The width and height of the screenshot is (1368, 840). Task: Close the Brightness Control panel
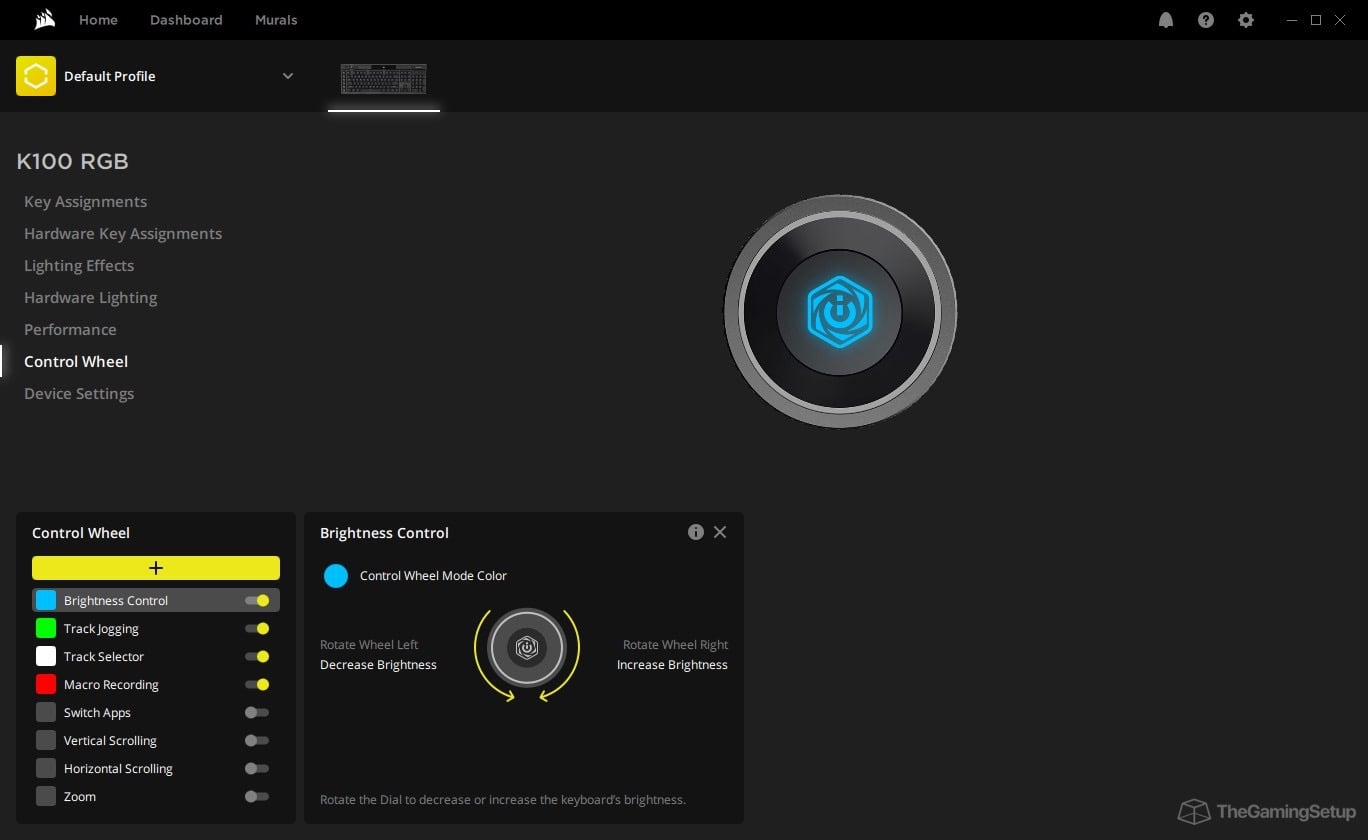tap(720, 532)
